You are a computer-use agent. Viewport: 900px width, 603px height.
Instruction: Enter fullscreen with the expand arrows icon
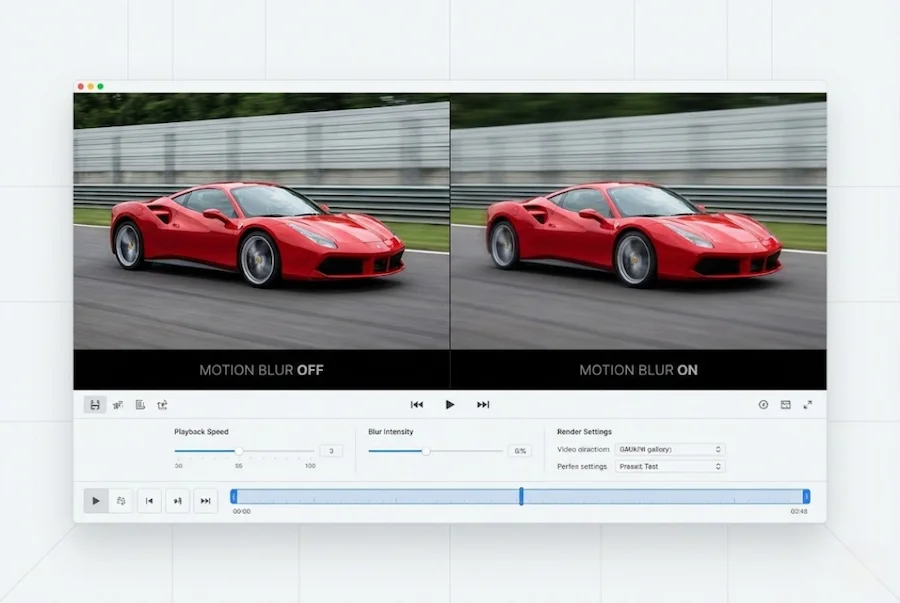click(807, 405)
